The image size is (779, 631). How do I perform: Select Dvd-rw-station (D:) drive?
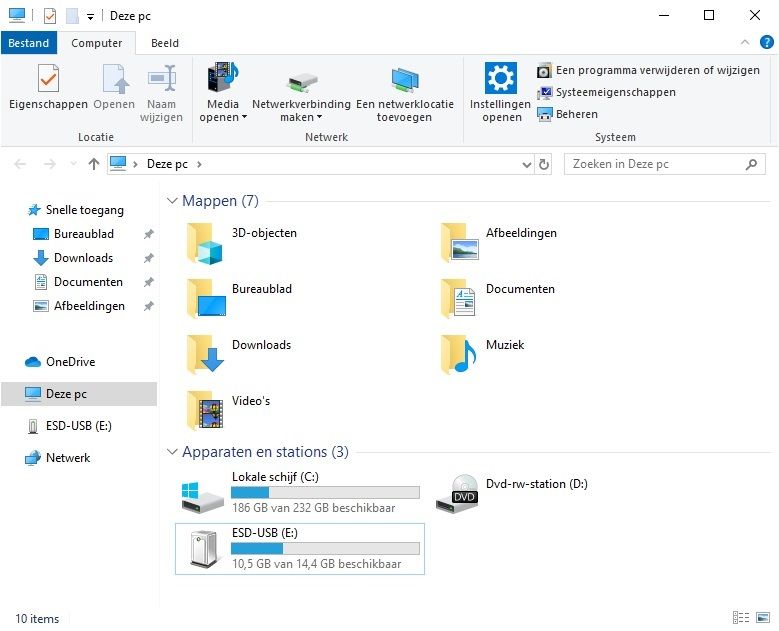pyautogui.click(x=512, y=493)
